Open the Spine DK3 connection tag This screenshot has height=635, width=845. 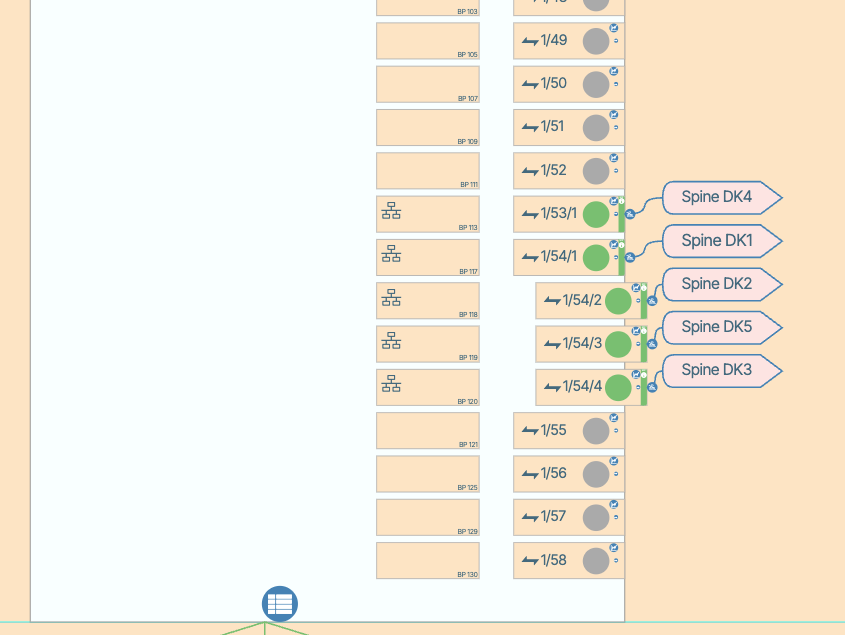click(716, 371)
